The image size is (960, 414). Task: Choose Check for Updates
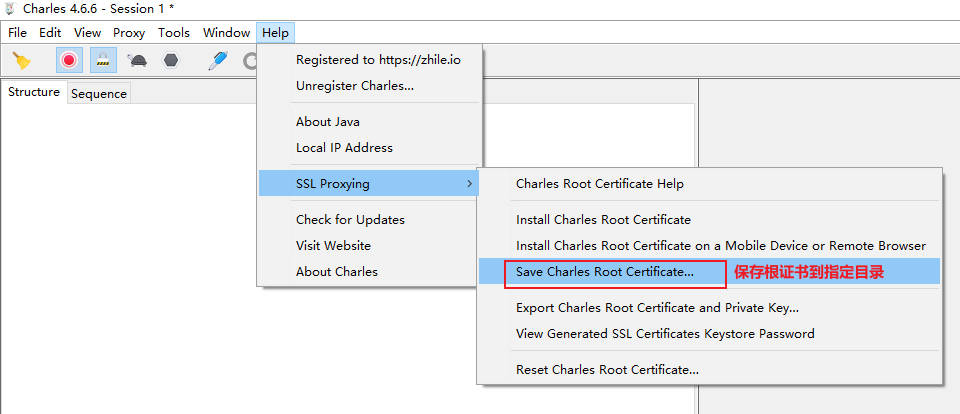(x=370, y=219)
